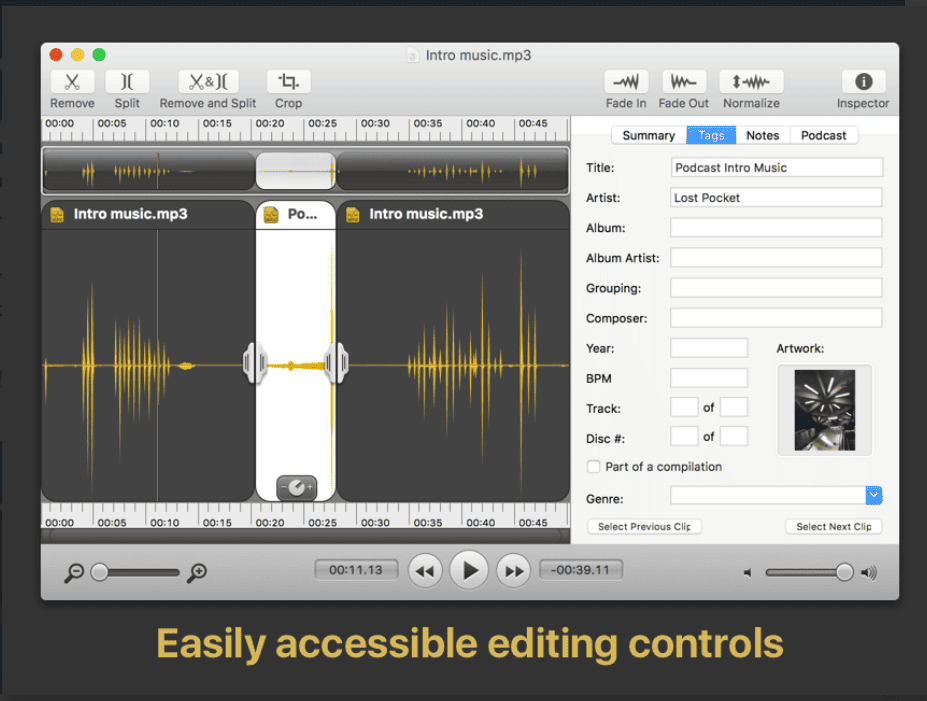Click the Artist field Lost Pocket
The image size is (927, 701).
777,197
